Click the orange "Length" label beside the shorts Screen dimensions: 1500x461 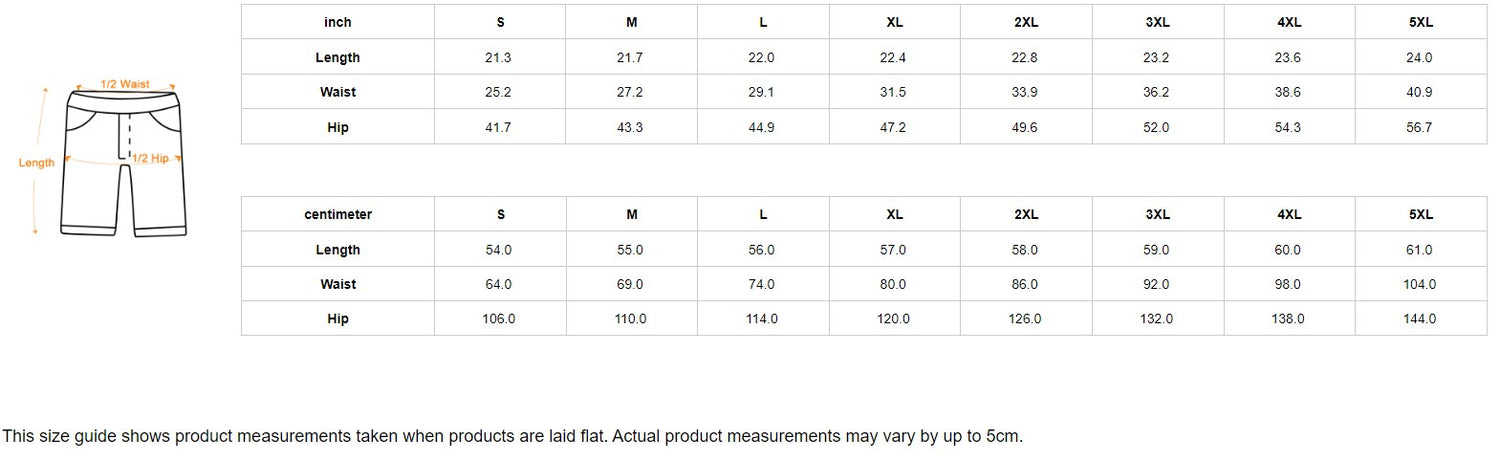36,163
